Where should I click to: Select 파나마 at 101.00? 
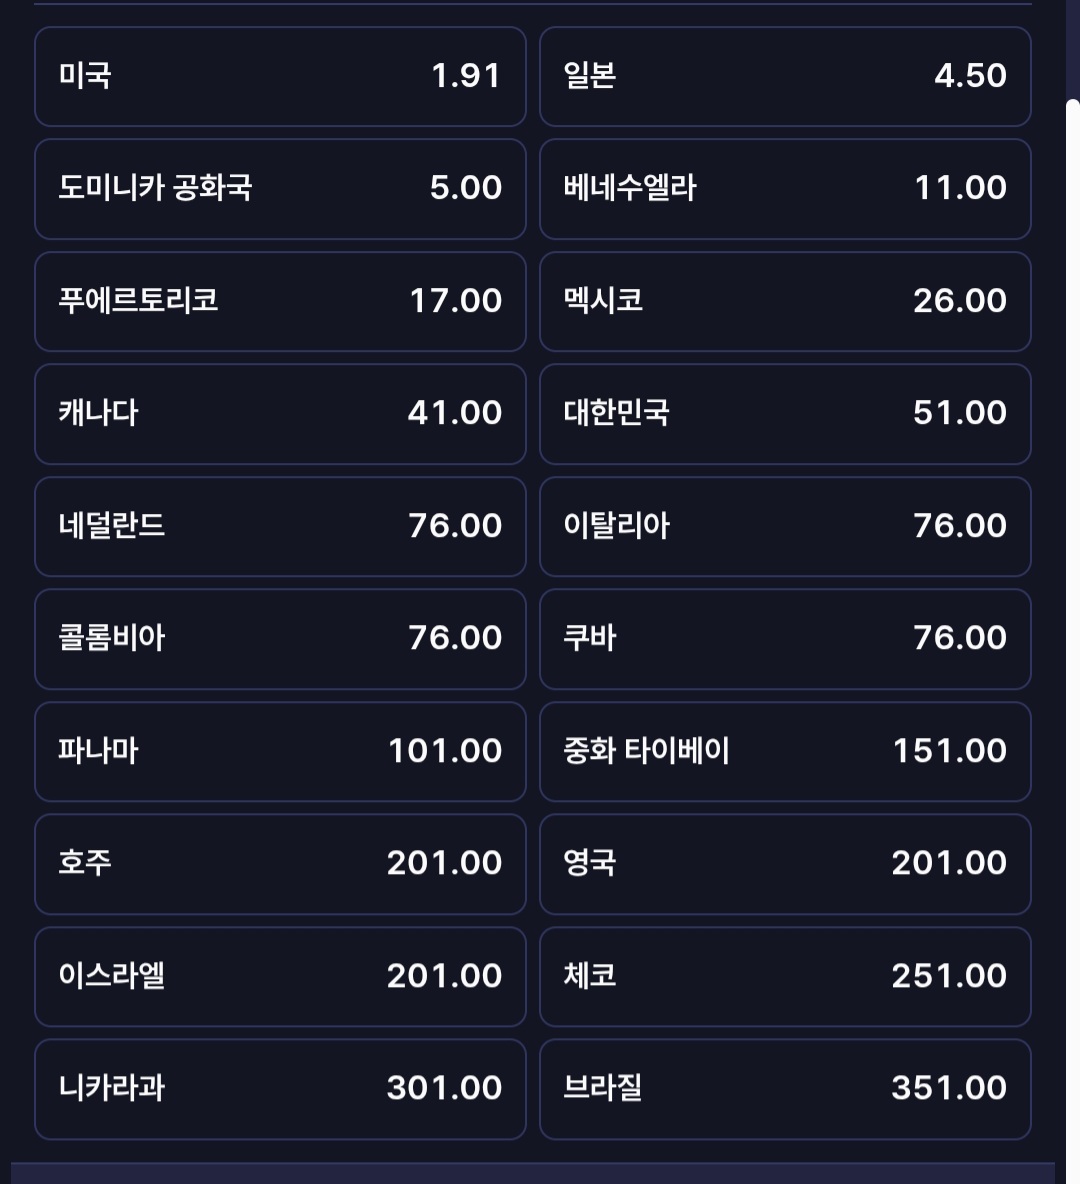tap(280, 751)
